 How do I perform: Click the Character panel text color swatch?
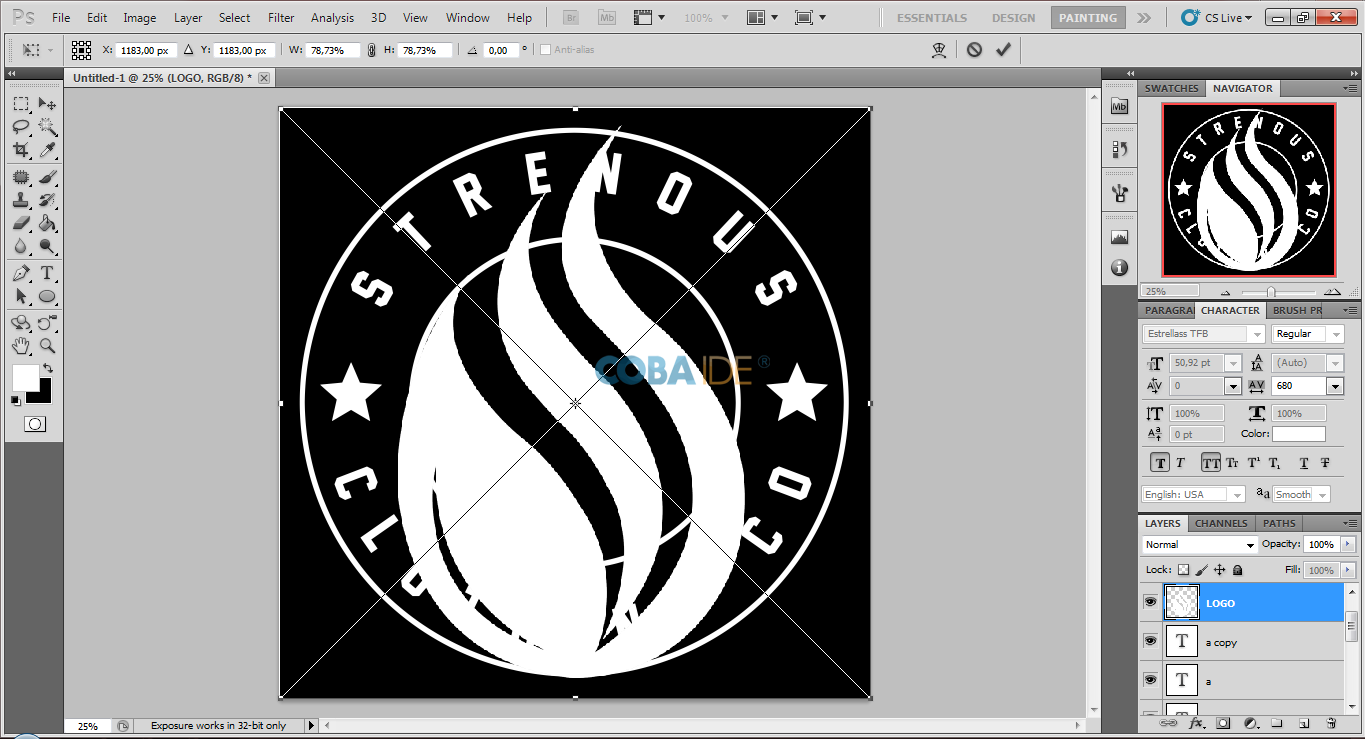1298,434
